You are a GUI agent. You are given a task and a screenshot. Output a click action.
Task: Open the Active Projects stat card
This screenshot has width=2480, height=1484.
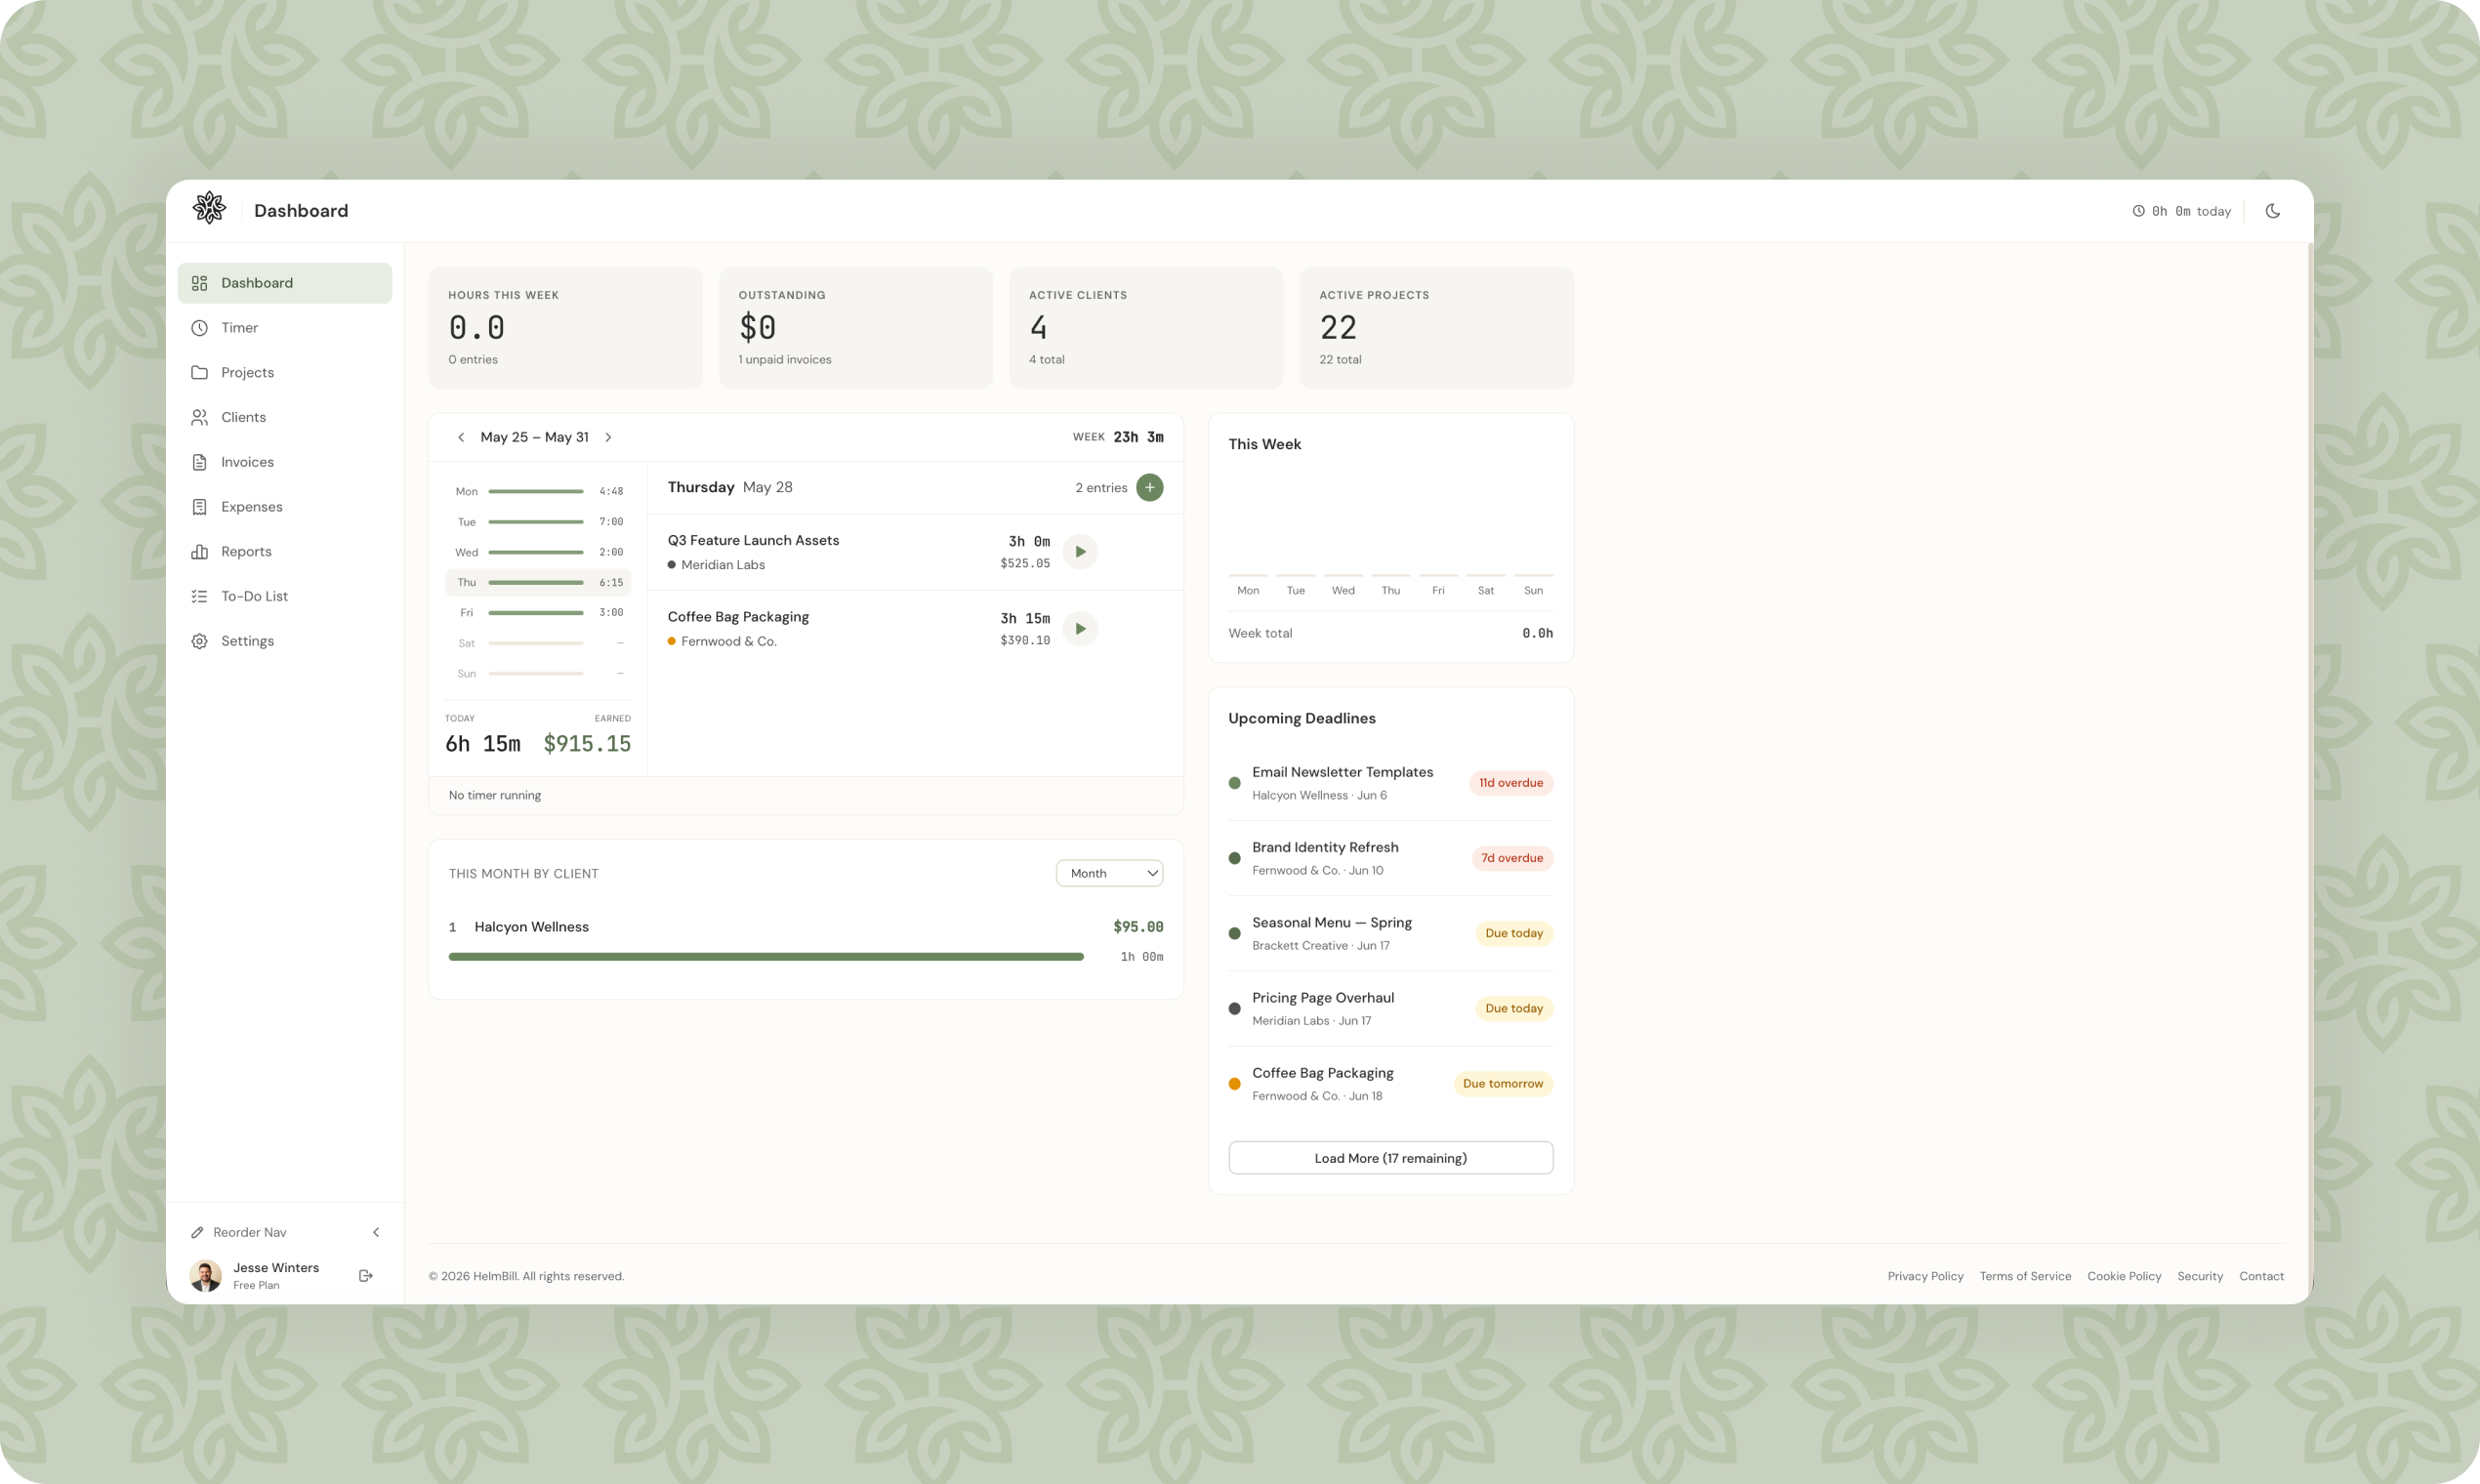click(x=1437, y=328)
